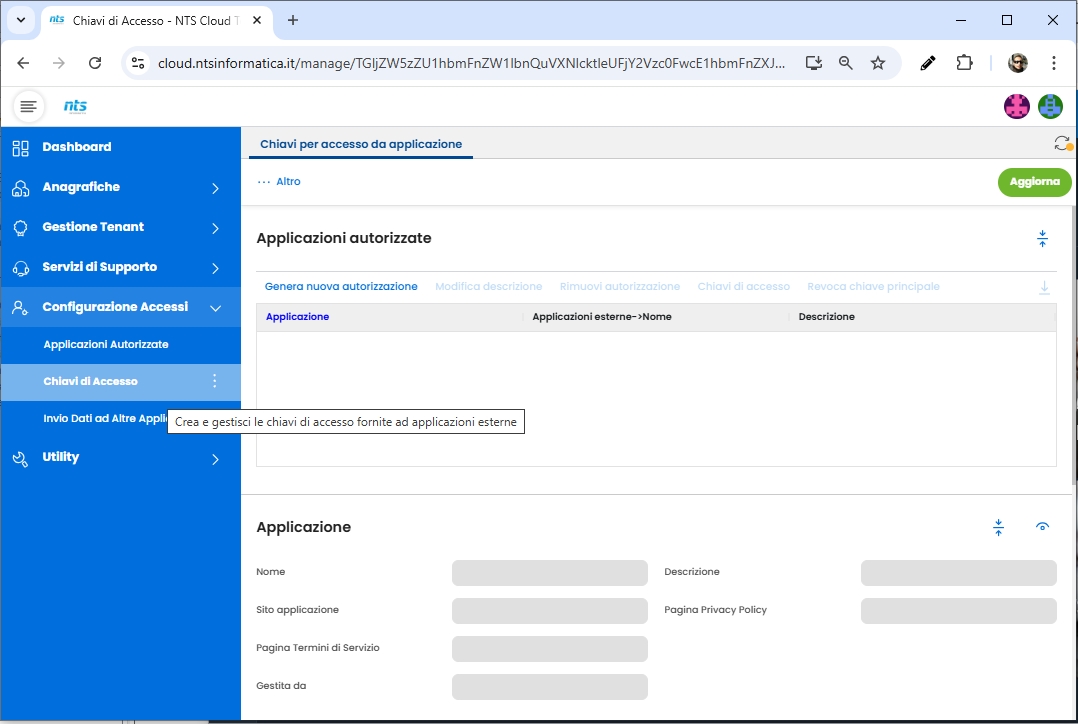Click the green Aggiorna button
Viewport: 1078px width, 724px height.
[1035, 182]
